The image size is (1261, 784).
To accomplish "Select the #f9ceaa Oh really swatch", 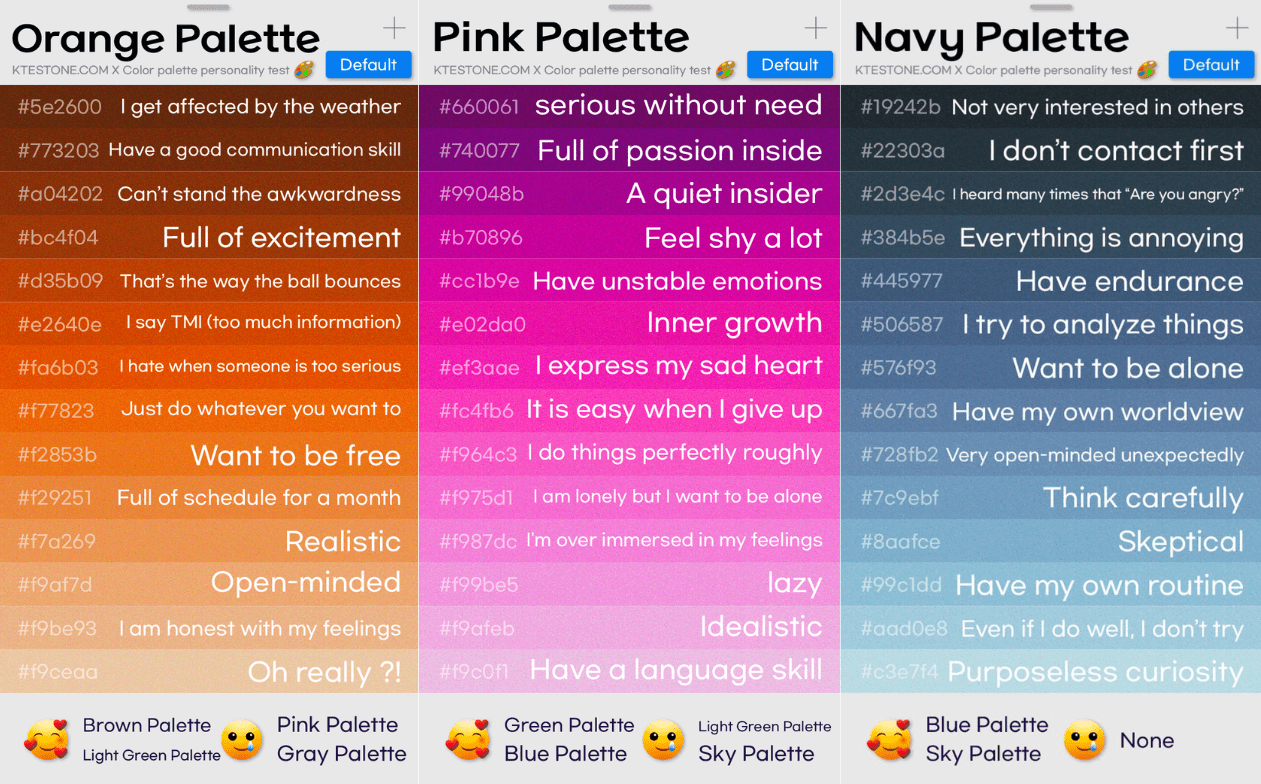I will 209,671.
